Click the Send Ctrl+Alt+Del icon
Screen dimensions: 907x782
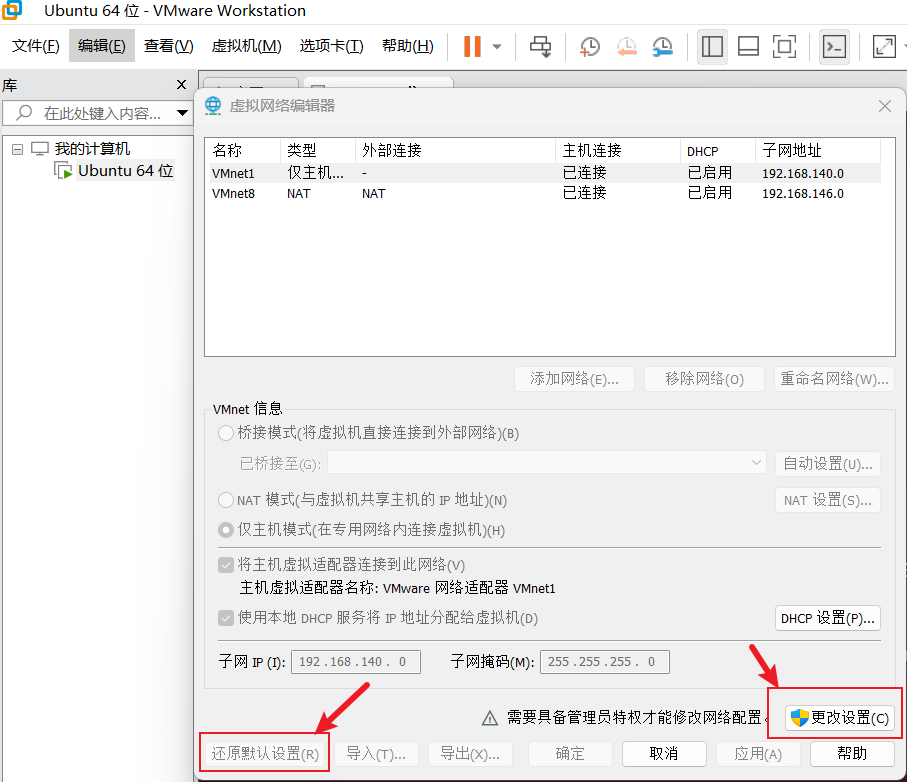(538, 46)
